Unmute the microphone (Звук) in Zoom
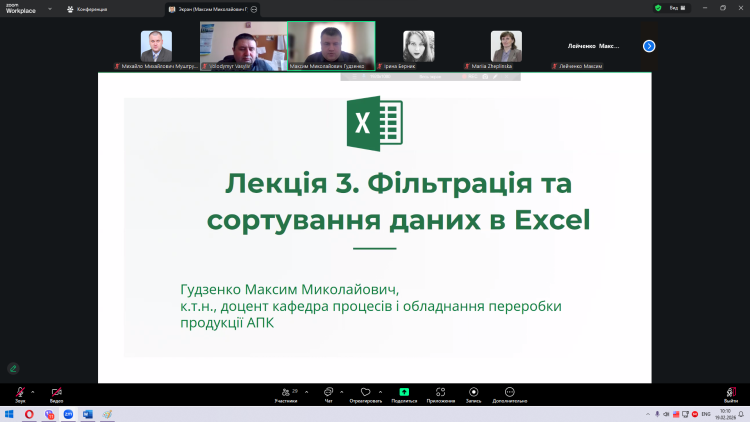The height and width of the screenshot is (422, 750). tap(19, 393)
